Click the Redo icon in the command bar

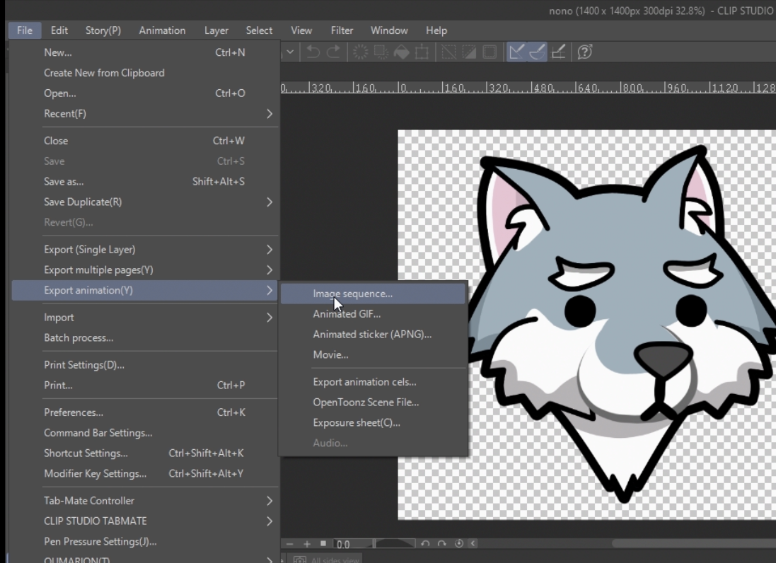[332, 52]
